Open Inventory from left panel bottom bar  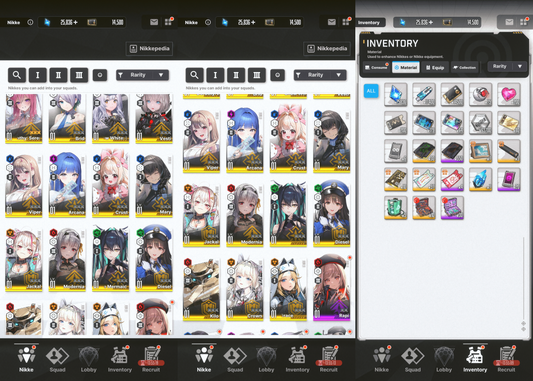pos(120,360)
